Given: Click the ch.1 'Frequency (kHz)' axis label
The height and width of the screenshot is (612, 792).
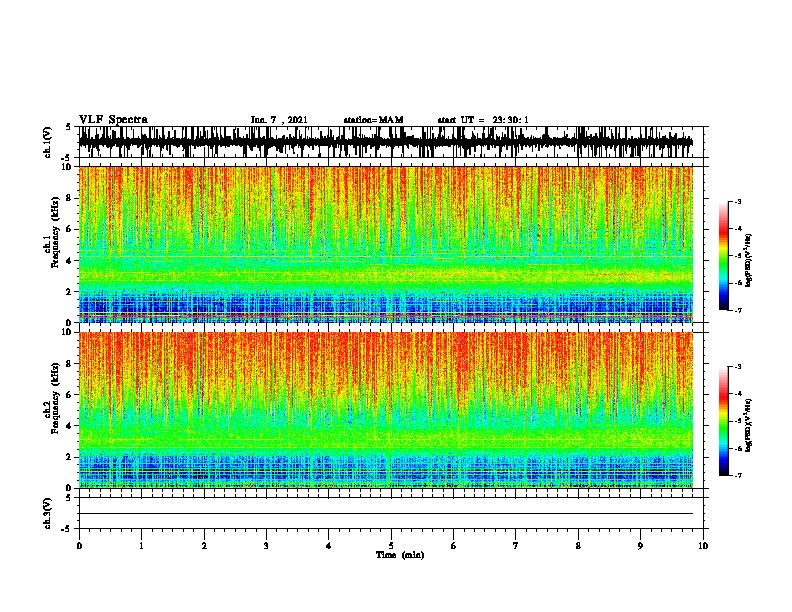Looking at the screenshot, I should click(55, 233).
